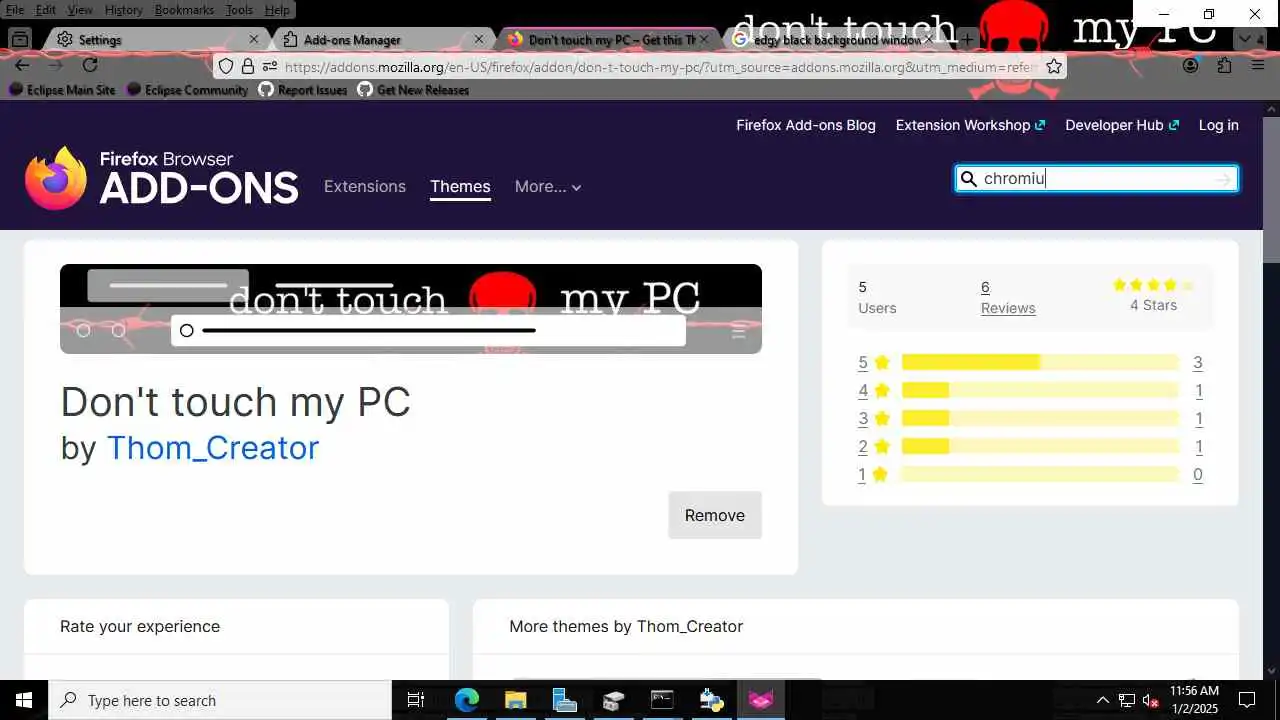
Task: Open the Command Prompt taskbar icon
Action: click(x=662, y=700)
